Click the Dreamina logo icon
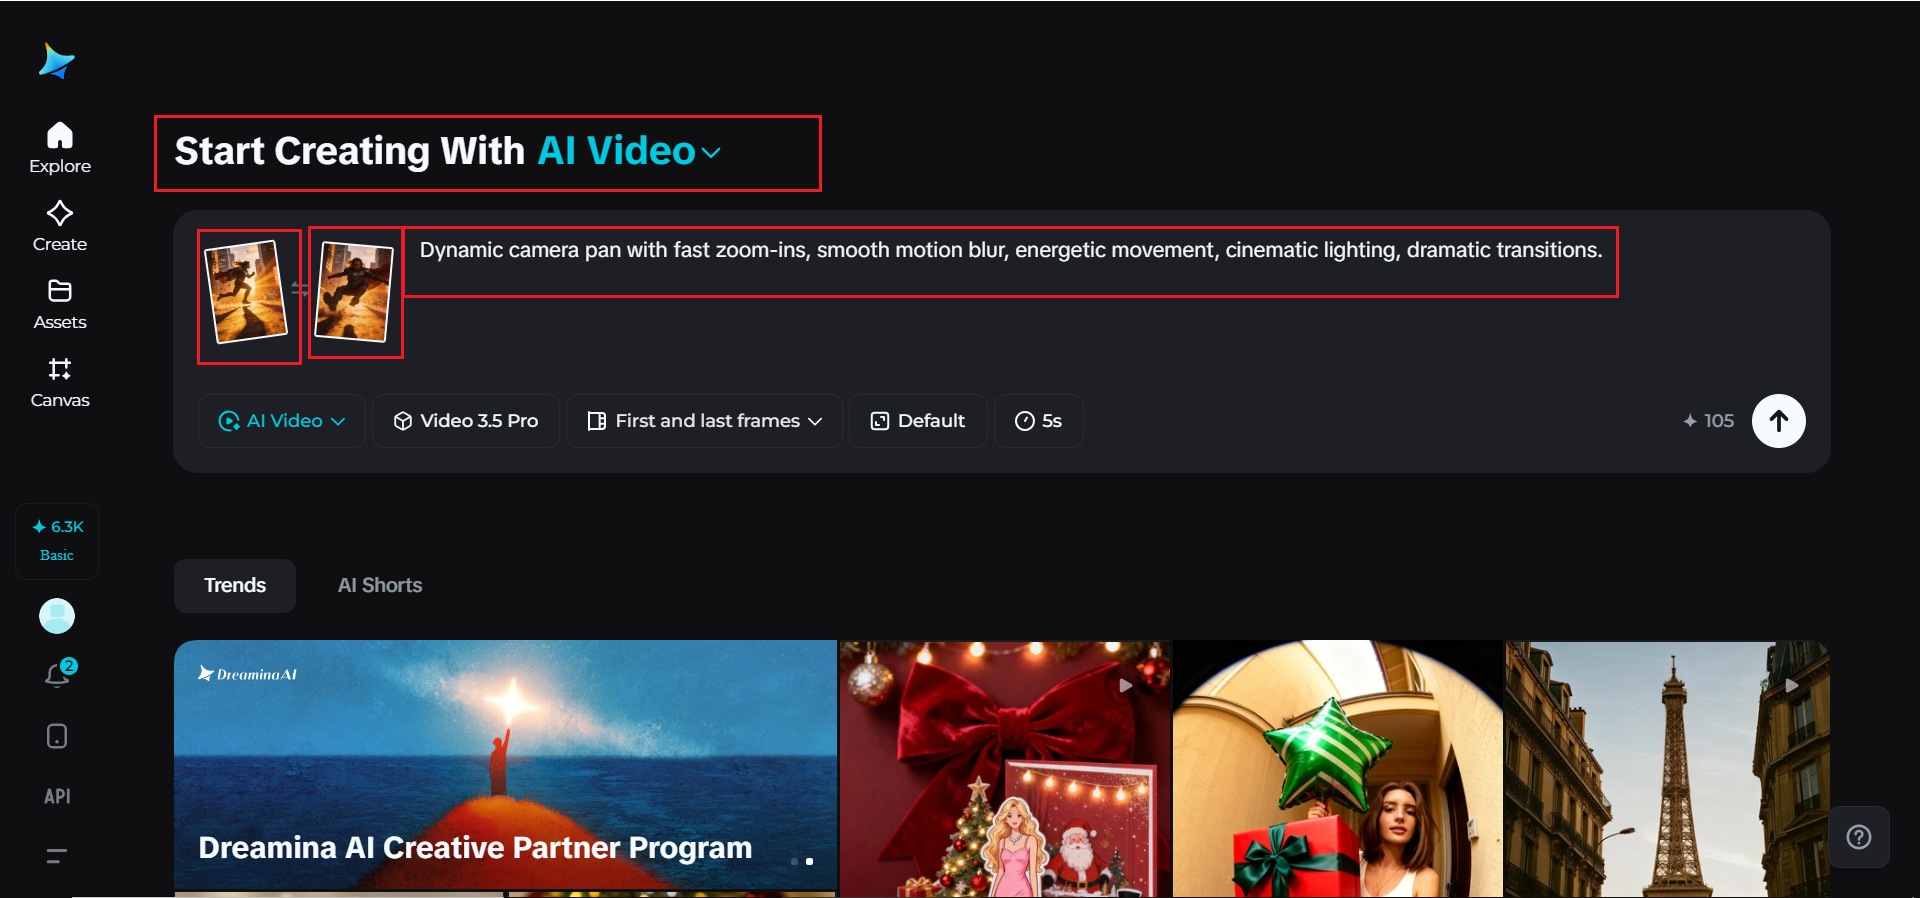This screenshot has height=898, width=1920. click(x=57, y=61)
